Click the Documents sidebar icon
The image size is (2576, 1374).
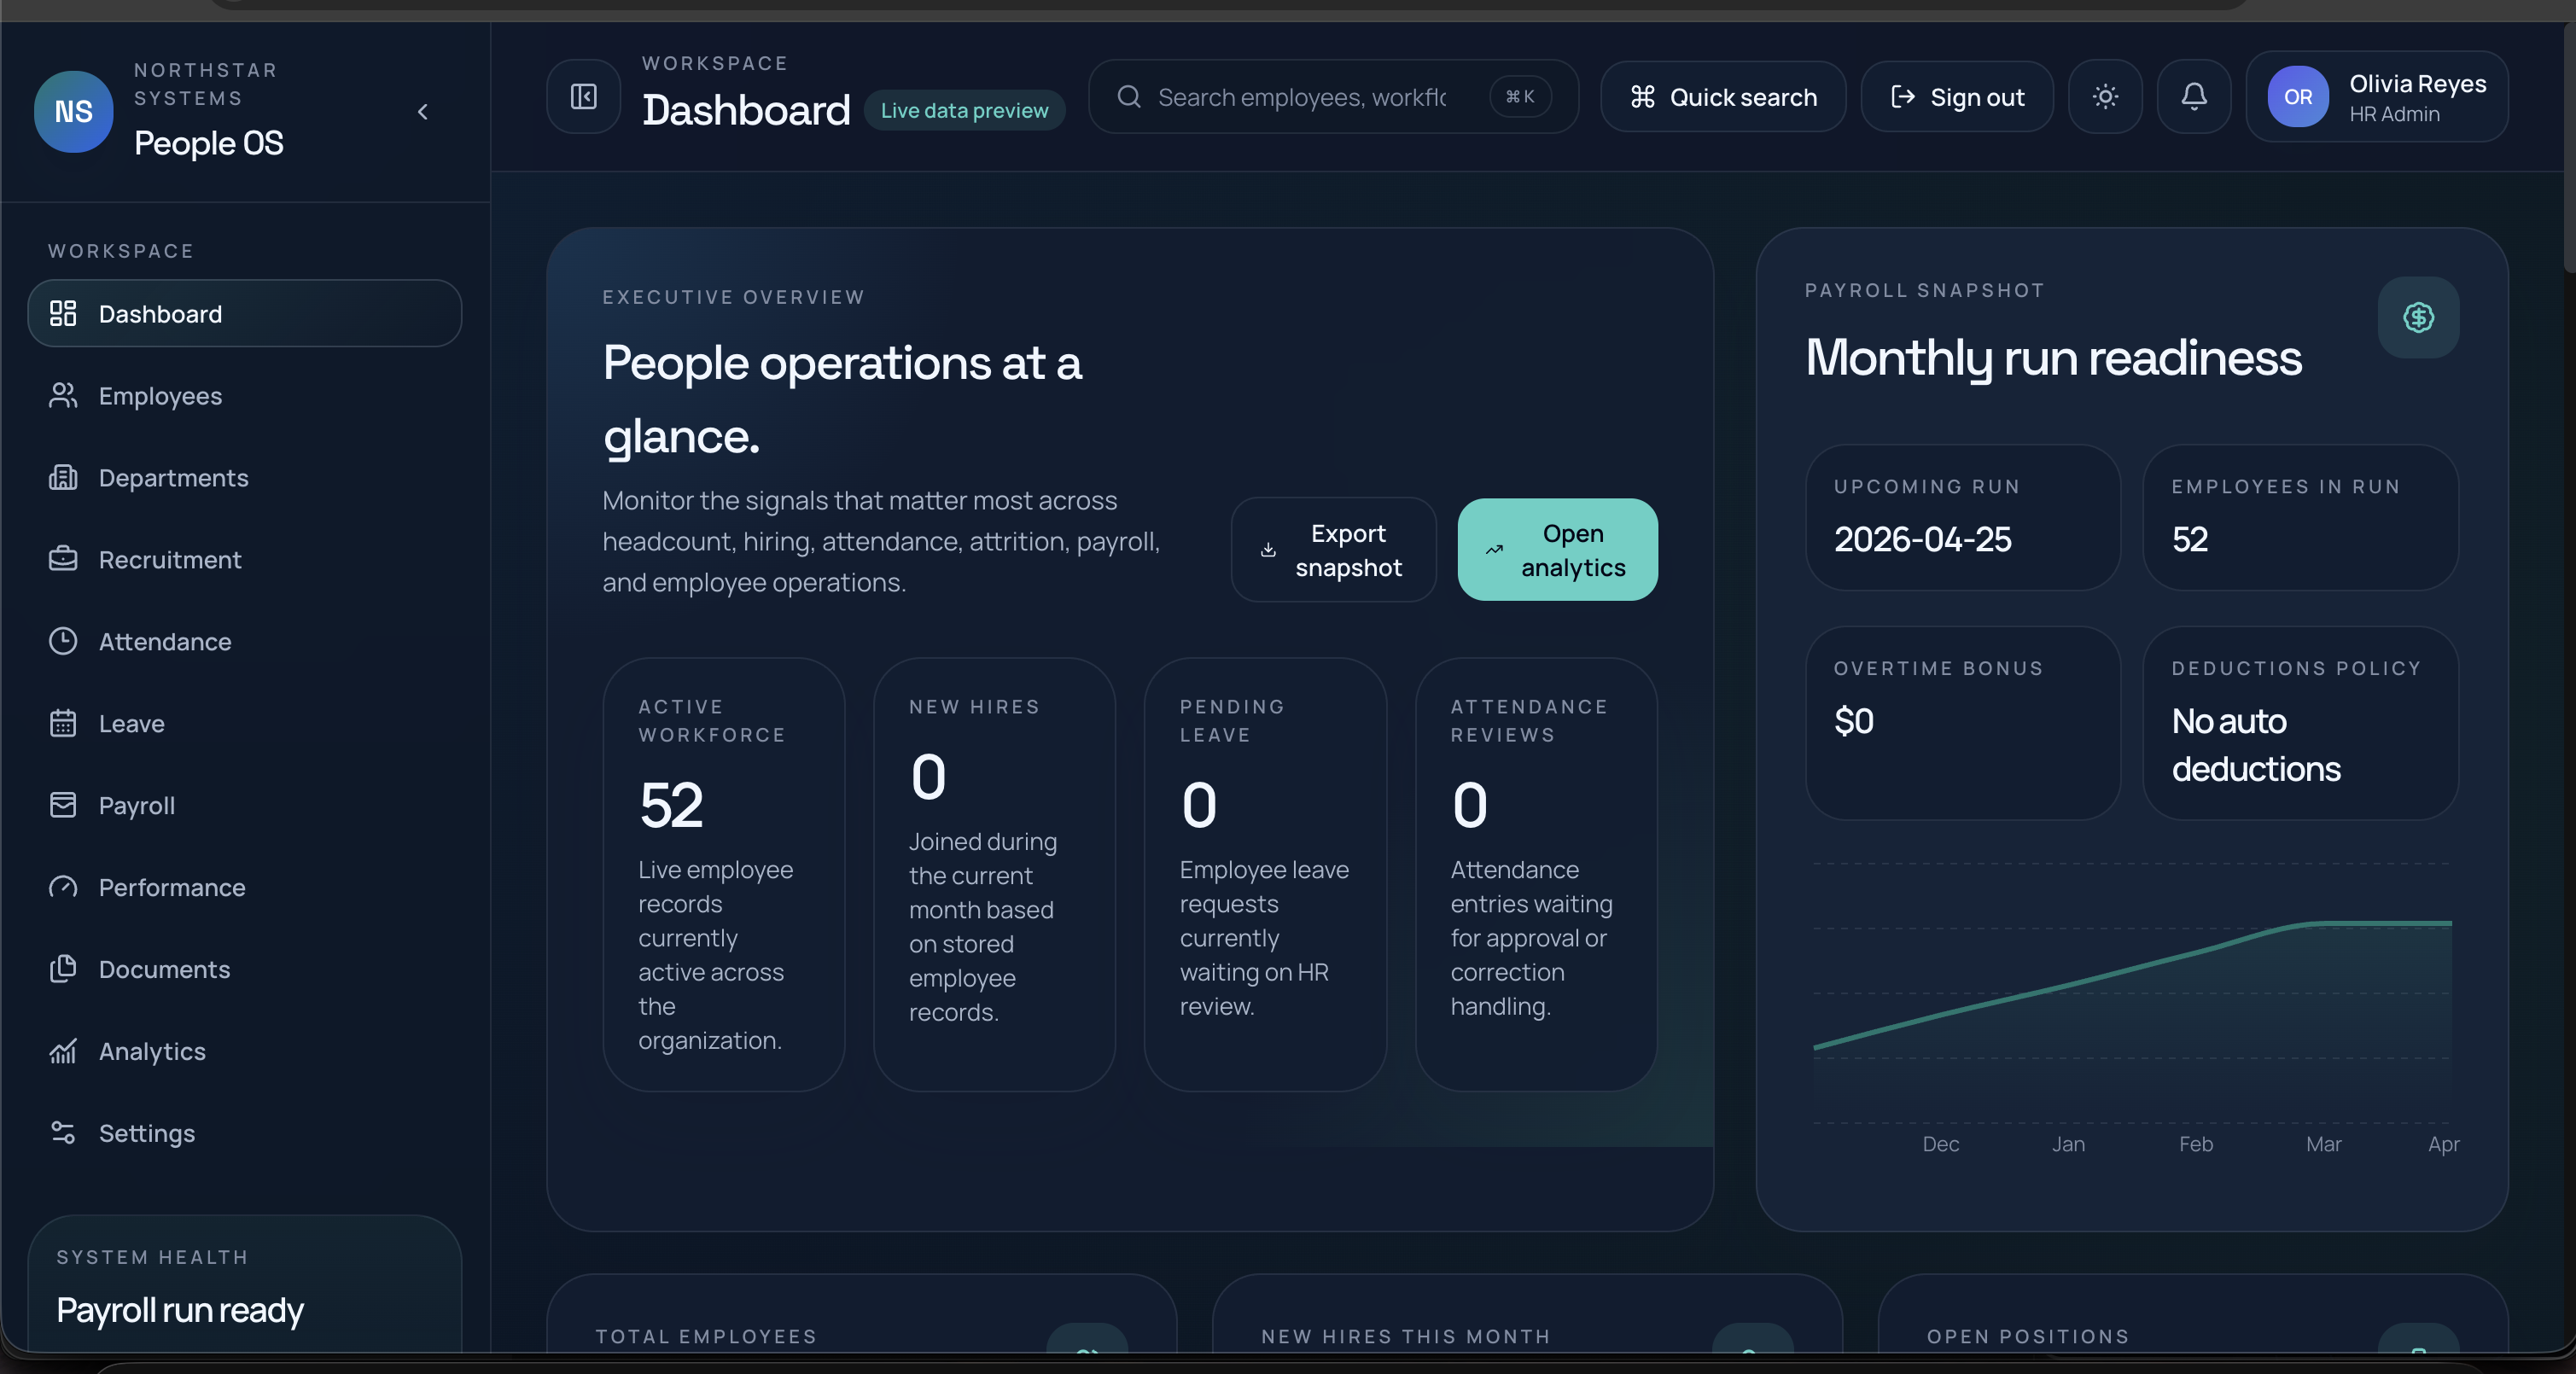tap(63, 969)
